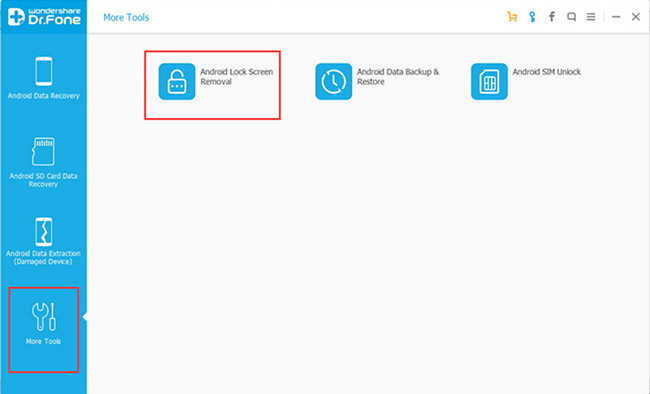Click the Wondershare Dr.Fone logo
650x394 pixels.
coord(44,17)
